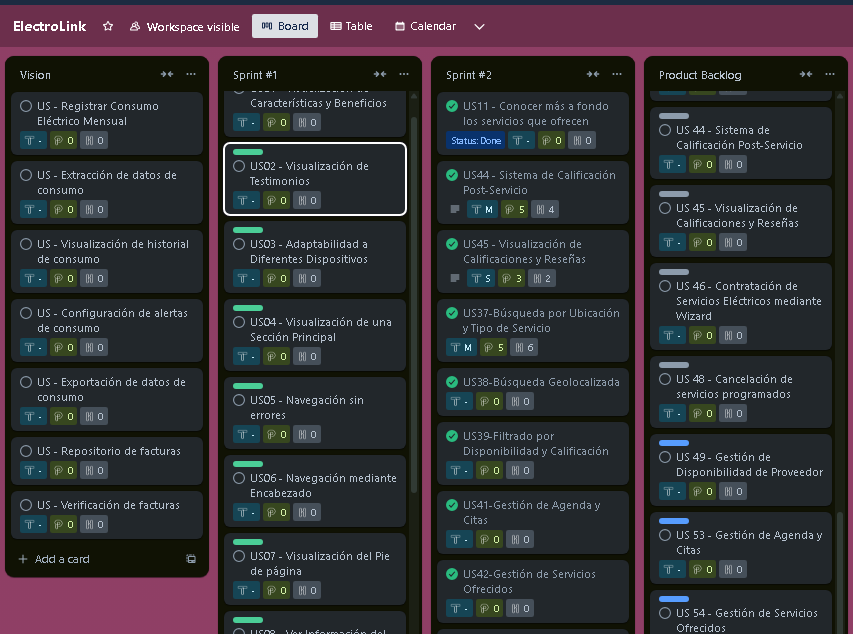The width and height of the screenshot is (853, 634).
Task: Click gray label on US 44 Backlog card
Action: tap(673, 116)
